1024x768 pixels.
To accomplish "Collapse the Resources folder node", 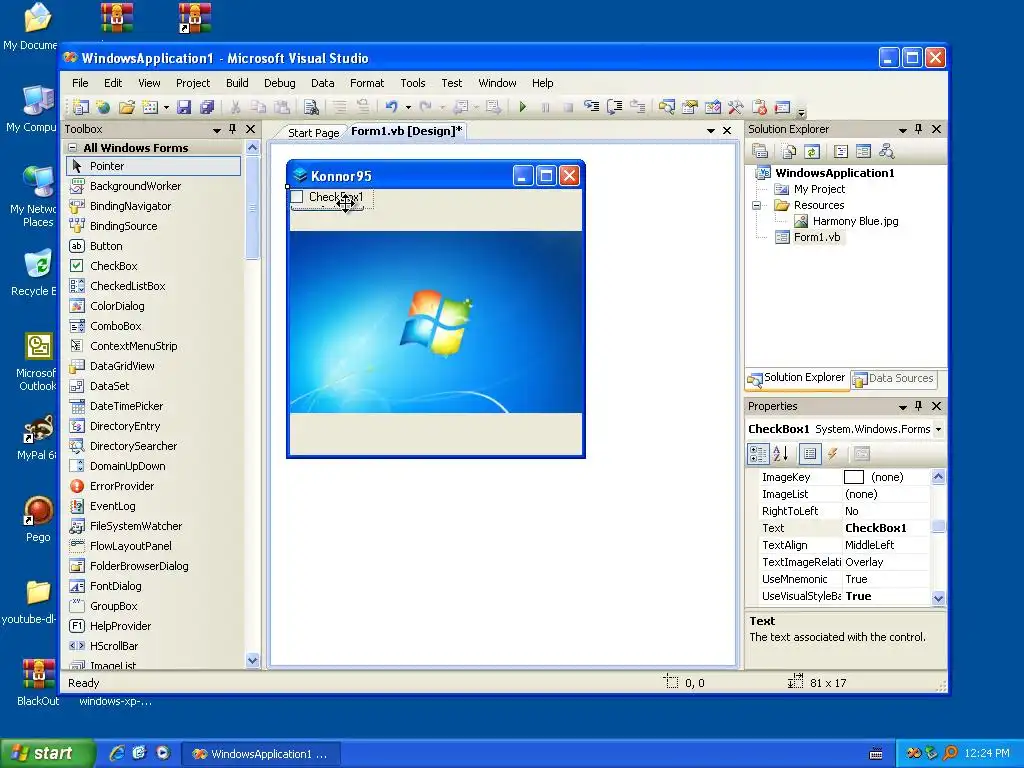I will click(756, 205).
